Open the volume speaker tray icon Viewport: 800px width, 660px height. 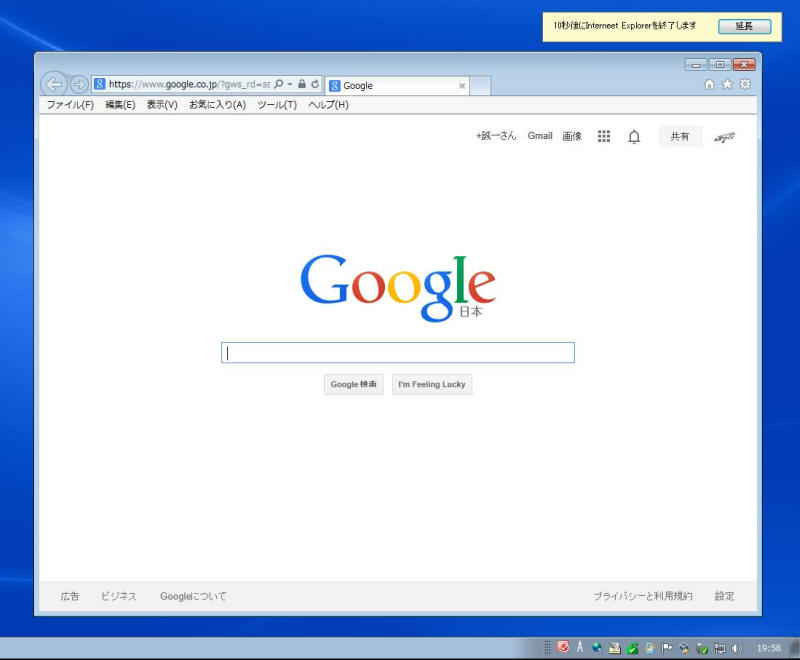(x=737, y=648)
